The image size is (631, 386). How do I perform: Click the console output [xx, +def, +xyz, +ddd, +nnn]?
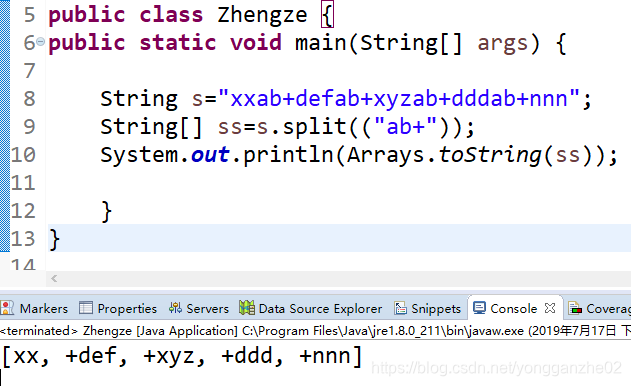pyautogui.click(x=182, y=357)
